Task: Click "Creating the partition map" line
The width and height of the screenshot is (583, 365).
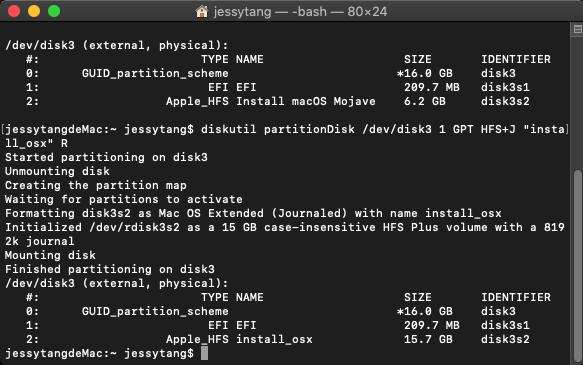Action: pos(96,185)
